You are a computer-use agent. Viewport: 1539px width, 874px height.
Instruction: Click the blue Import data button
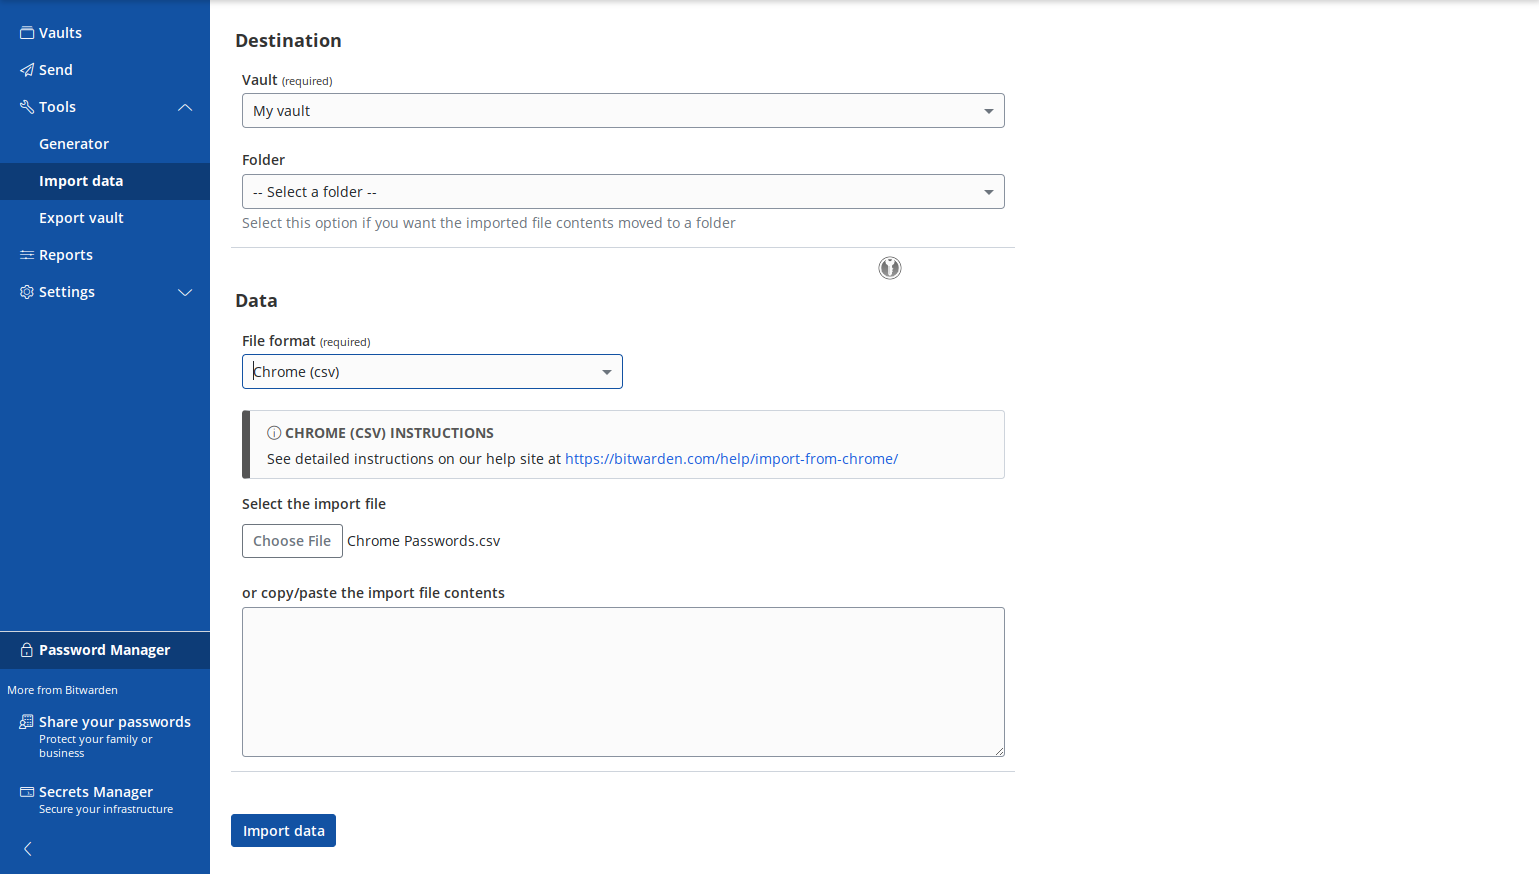coord(283,831)
